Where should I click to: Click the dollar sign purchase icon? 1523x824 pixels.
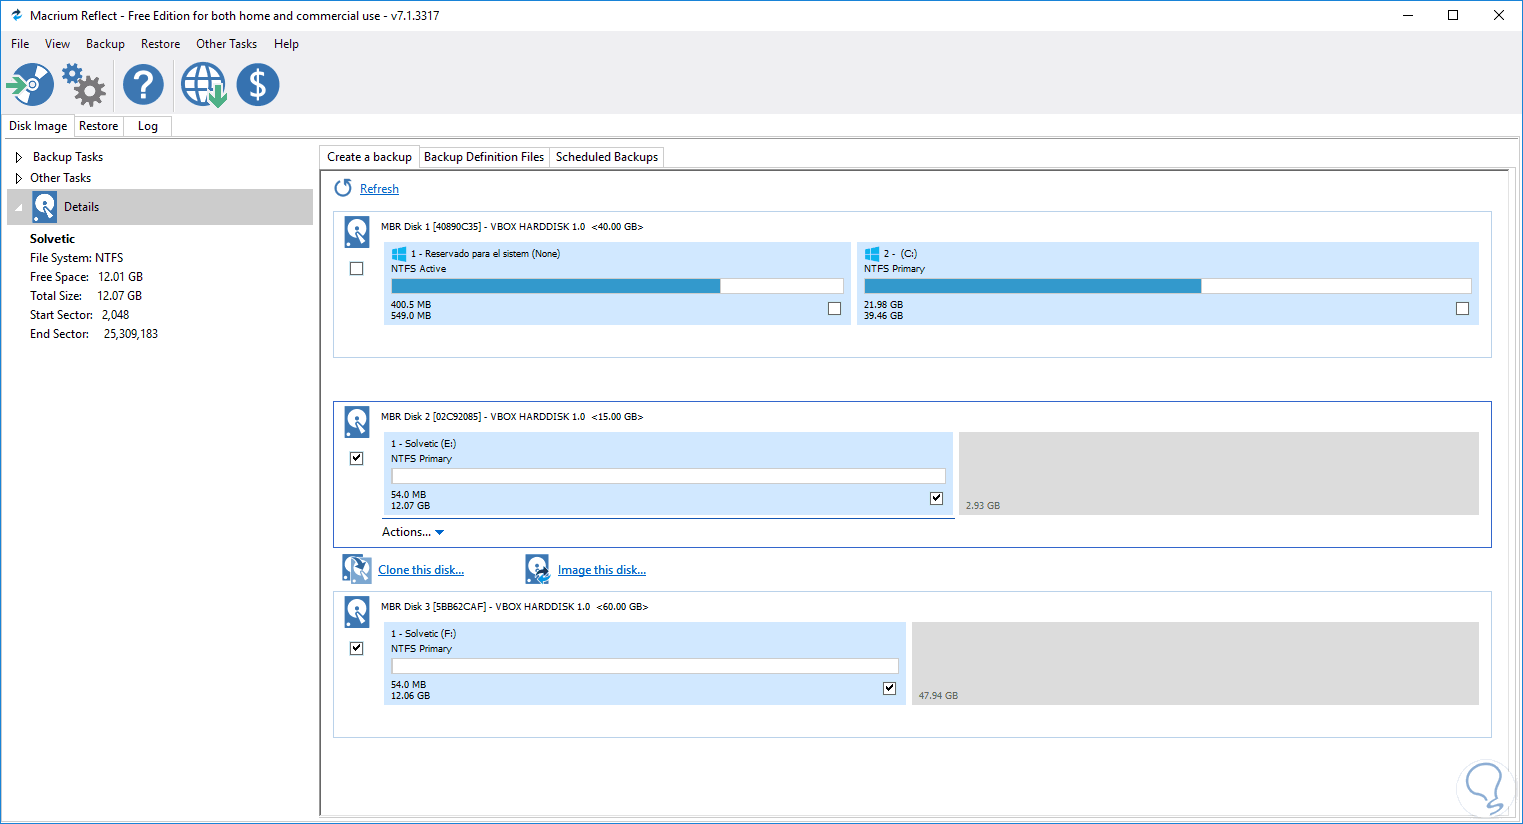pos(258,85)
